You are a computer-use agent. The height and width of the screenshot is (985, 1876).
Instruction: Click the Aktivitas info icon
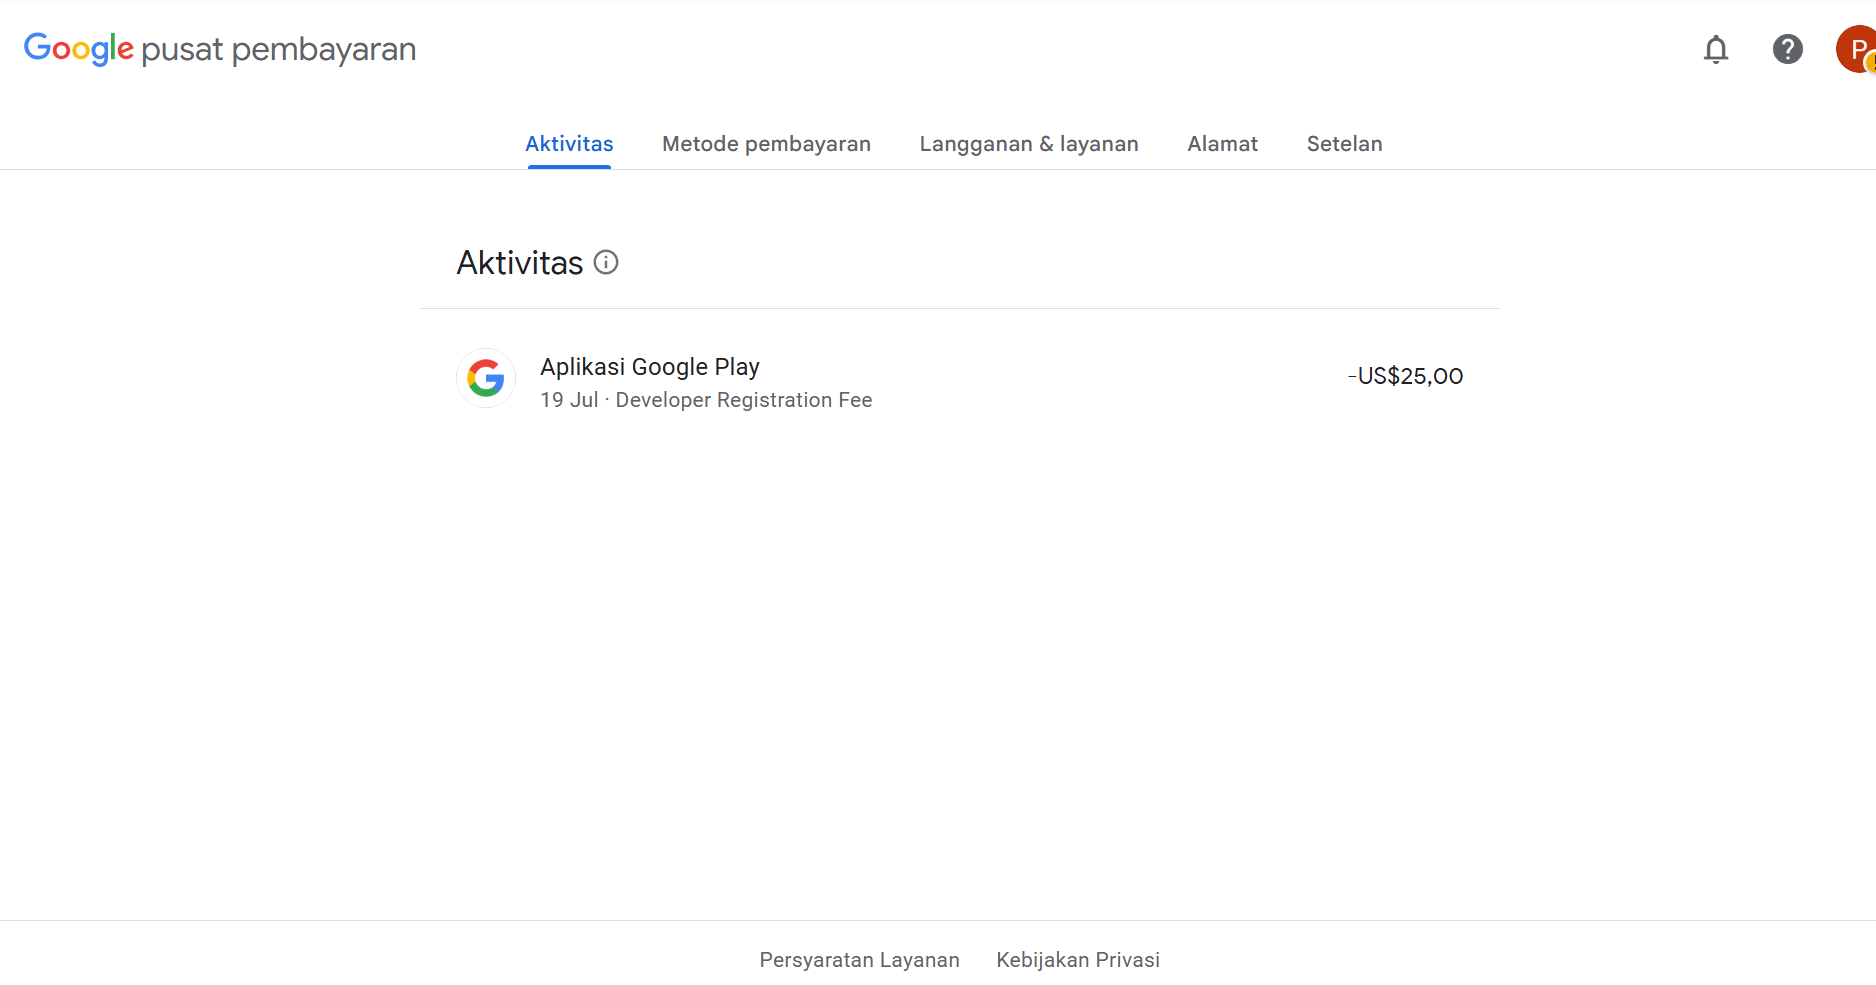606,262
